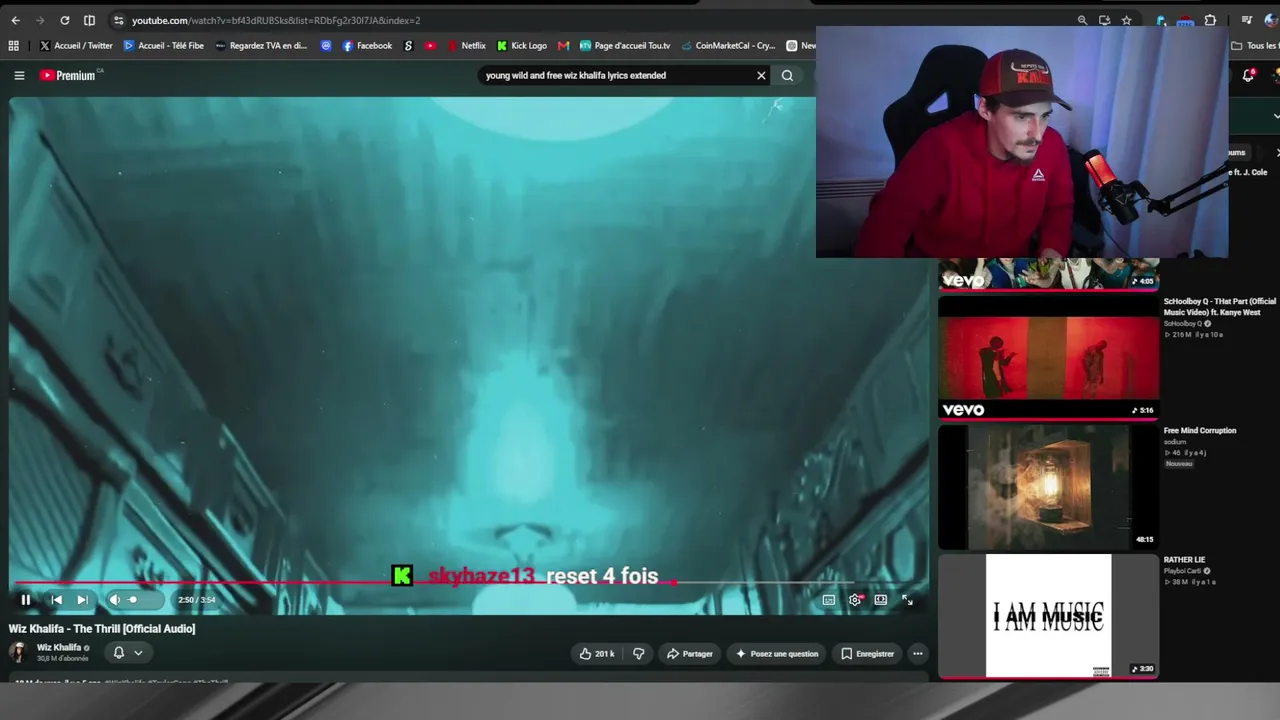
Task: Open the I AM MUSIC album thumbnail
Action: (x=1048, y=616)
